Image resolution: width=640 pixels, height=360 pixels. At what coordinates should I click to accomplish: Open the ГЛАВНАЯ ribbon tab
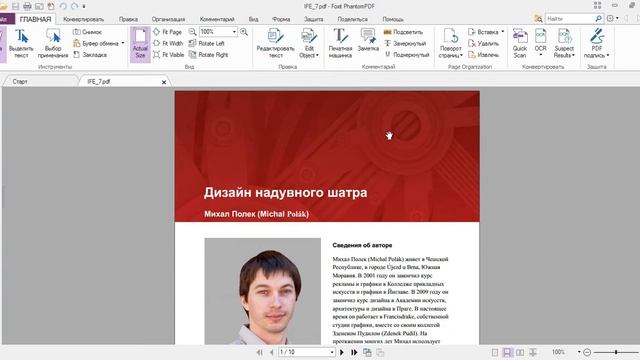(36, 19)
